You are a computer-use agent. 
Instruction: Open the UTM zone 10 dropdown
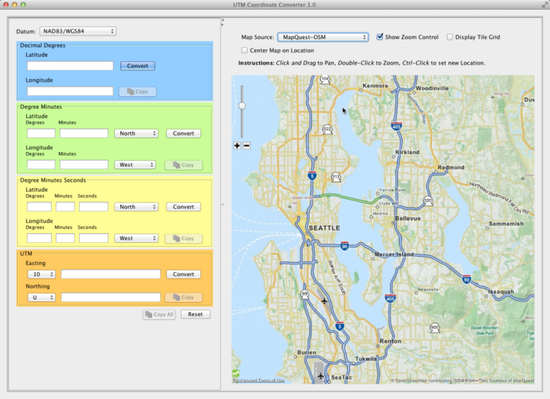tap(41, 274)
